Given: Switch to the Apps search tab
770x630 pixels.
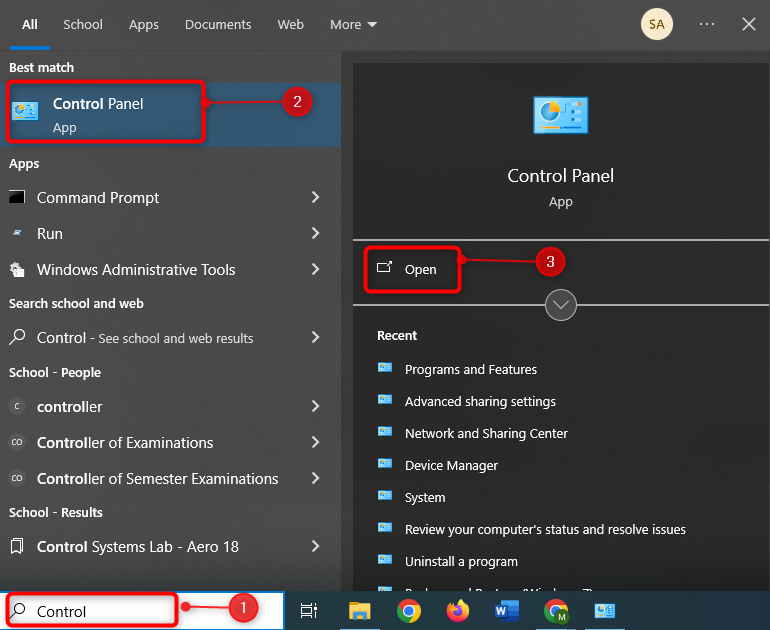Looking at the screenshot, I should (143, 24).
